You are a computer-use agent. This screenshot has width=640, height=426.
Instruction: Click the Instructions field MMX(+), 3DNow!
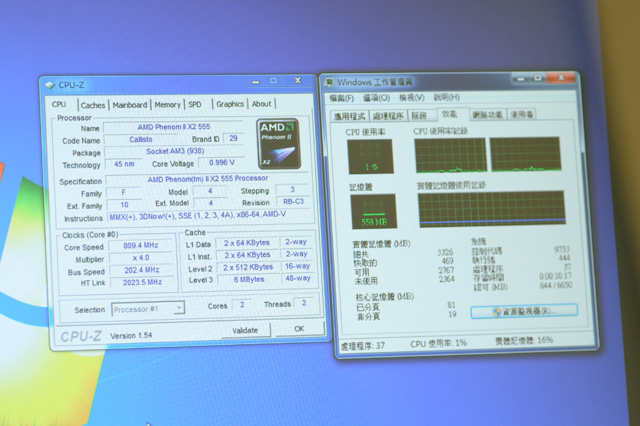[209, 216]
